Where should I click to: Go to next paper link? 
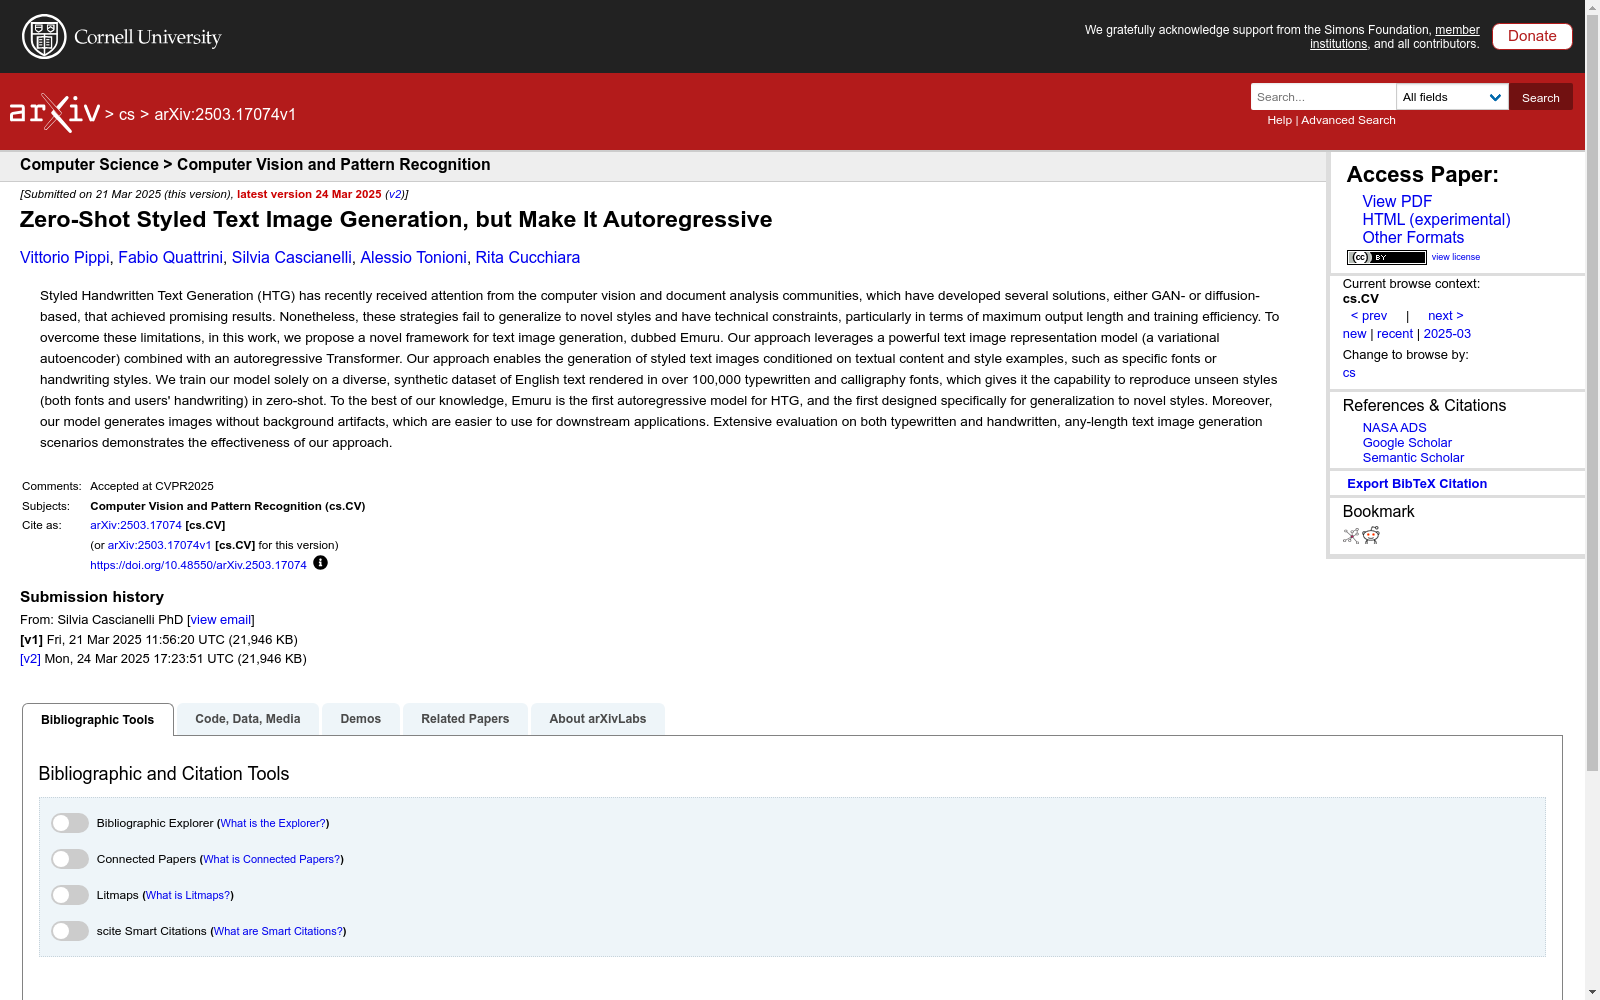(1446, 316)
